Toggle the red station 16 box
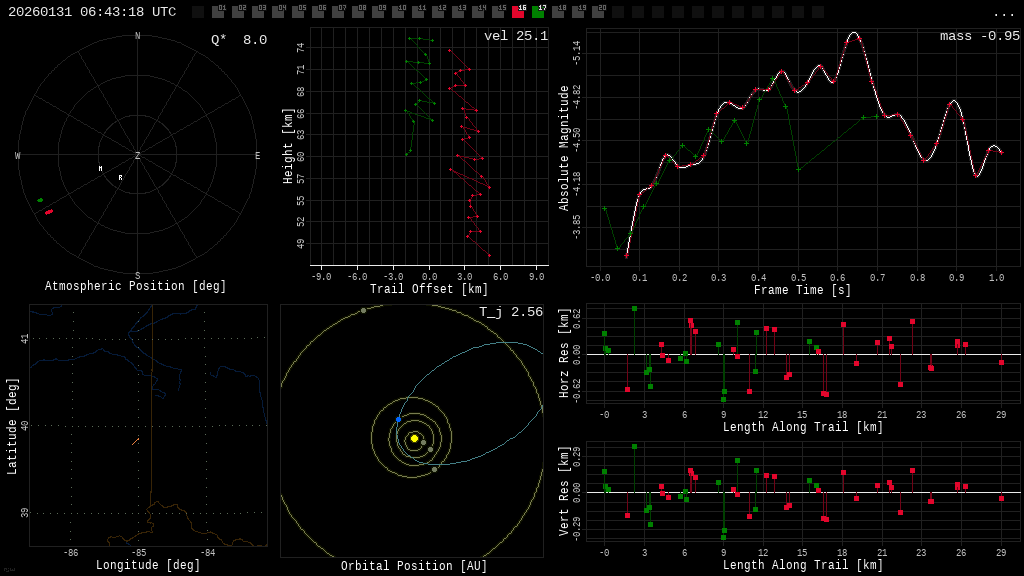Image resolution: width=1024 pixels, height=576 pixels. (x=518, y=11)
